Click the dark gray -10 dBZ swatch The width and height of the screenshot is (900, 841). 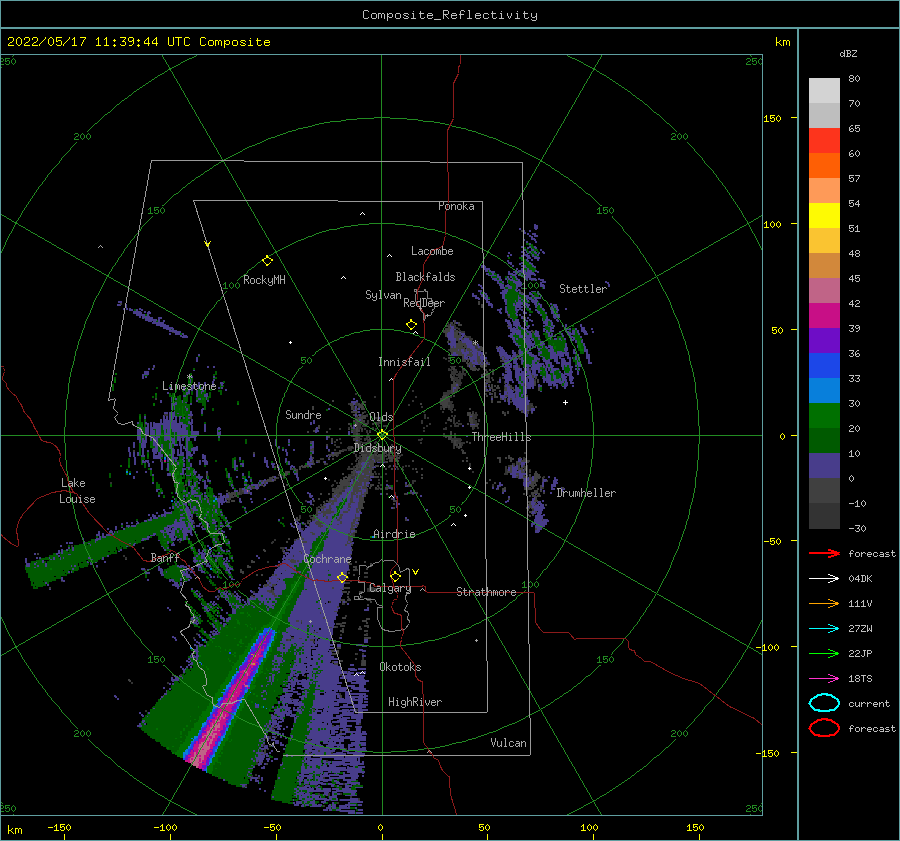pos(824,515)
